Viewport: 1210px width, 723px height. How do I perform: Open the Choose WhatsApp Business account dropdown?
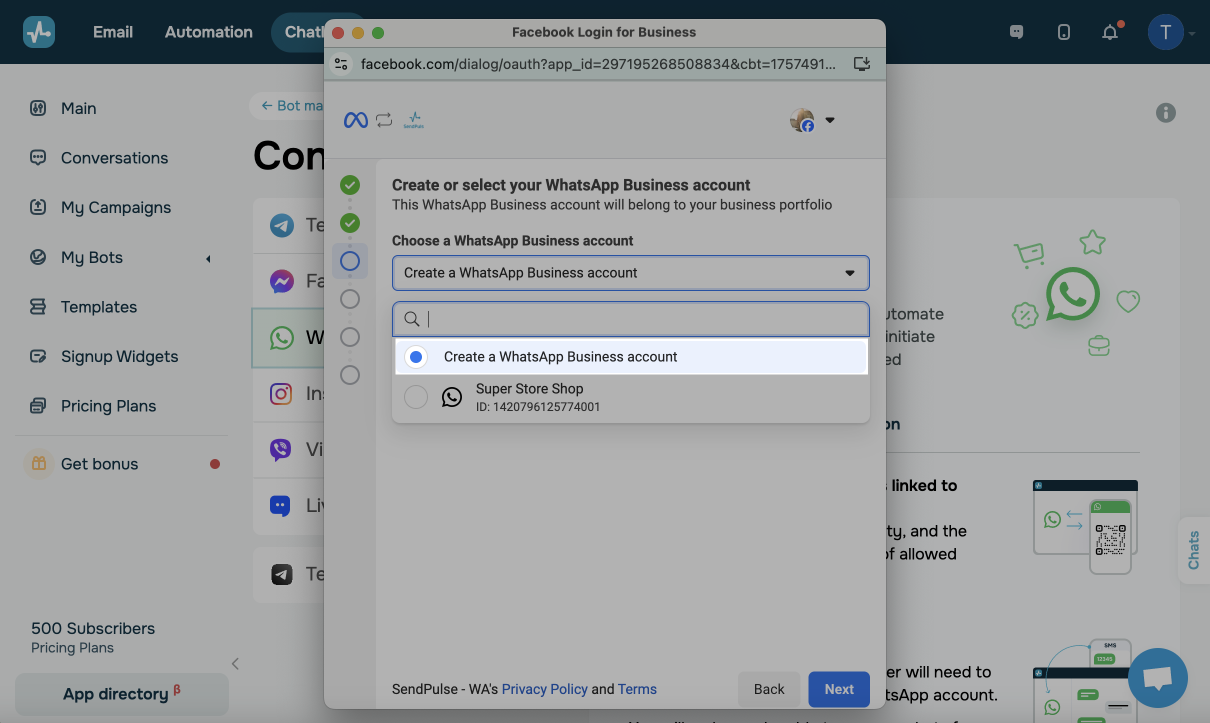[x=630, y=273]
